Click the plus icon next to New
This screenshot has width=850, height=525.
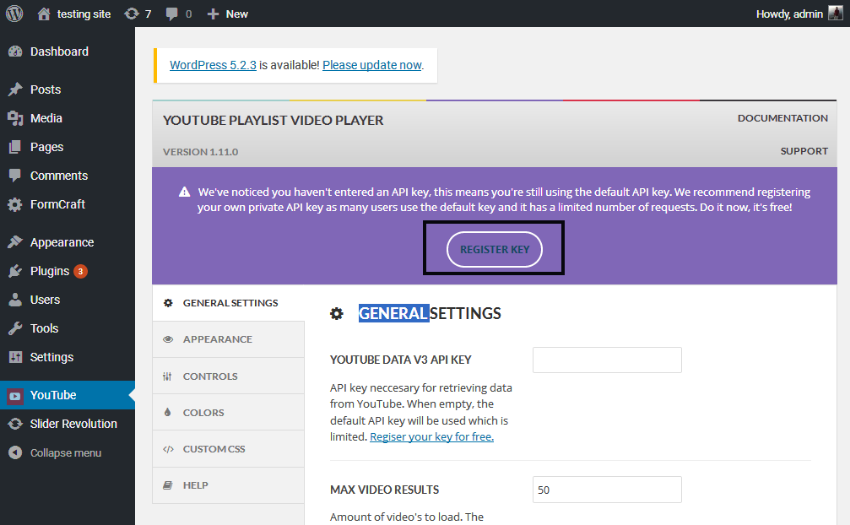[213, 14]
